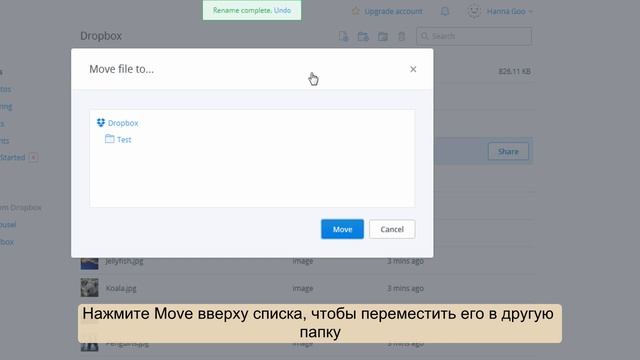Click the new folder toolbar icon
The width and height of the screenshot is (640, 360).
pyautogui.click(x=363, y=36)
